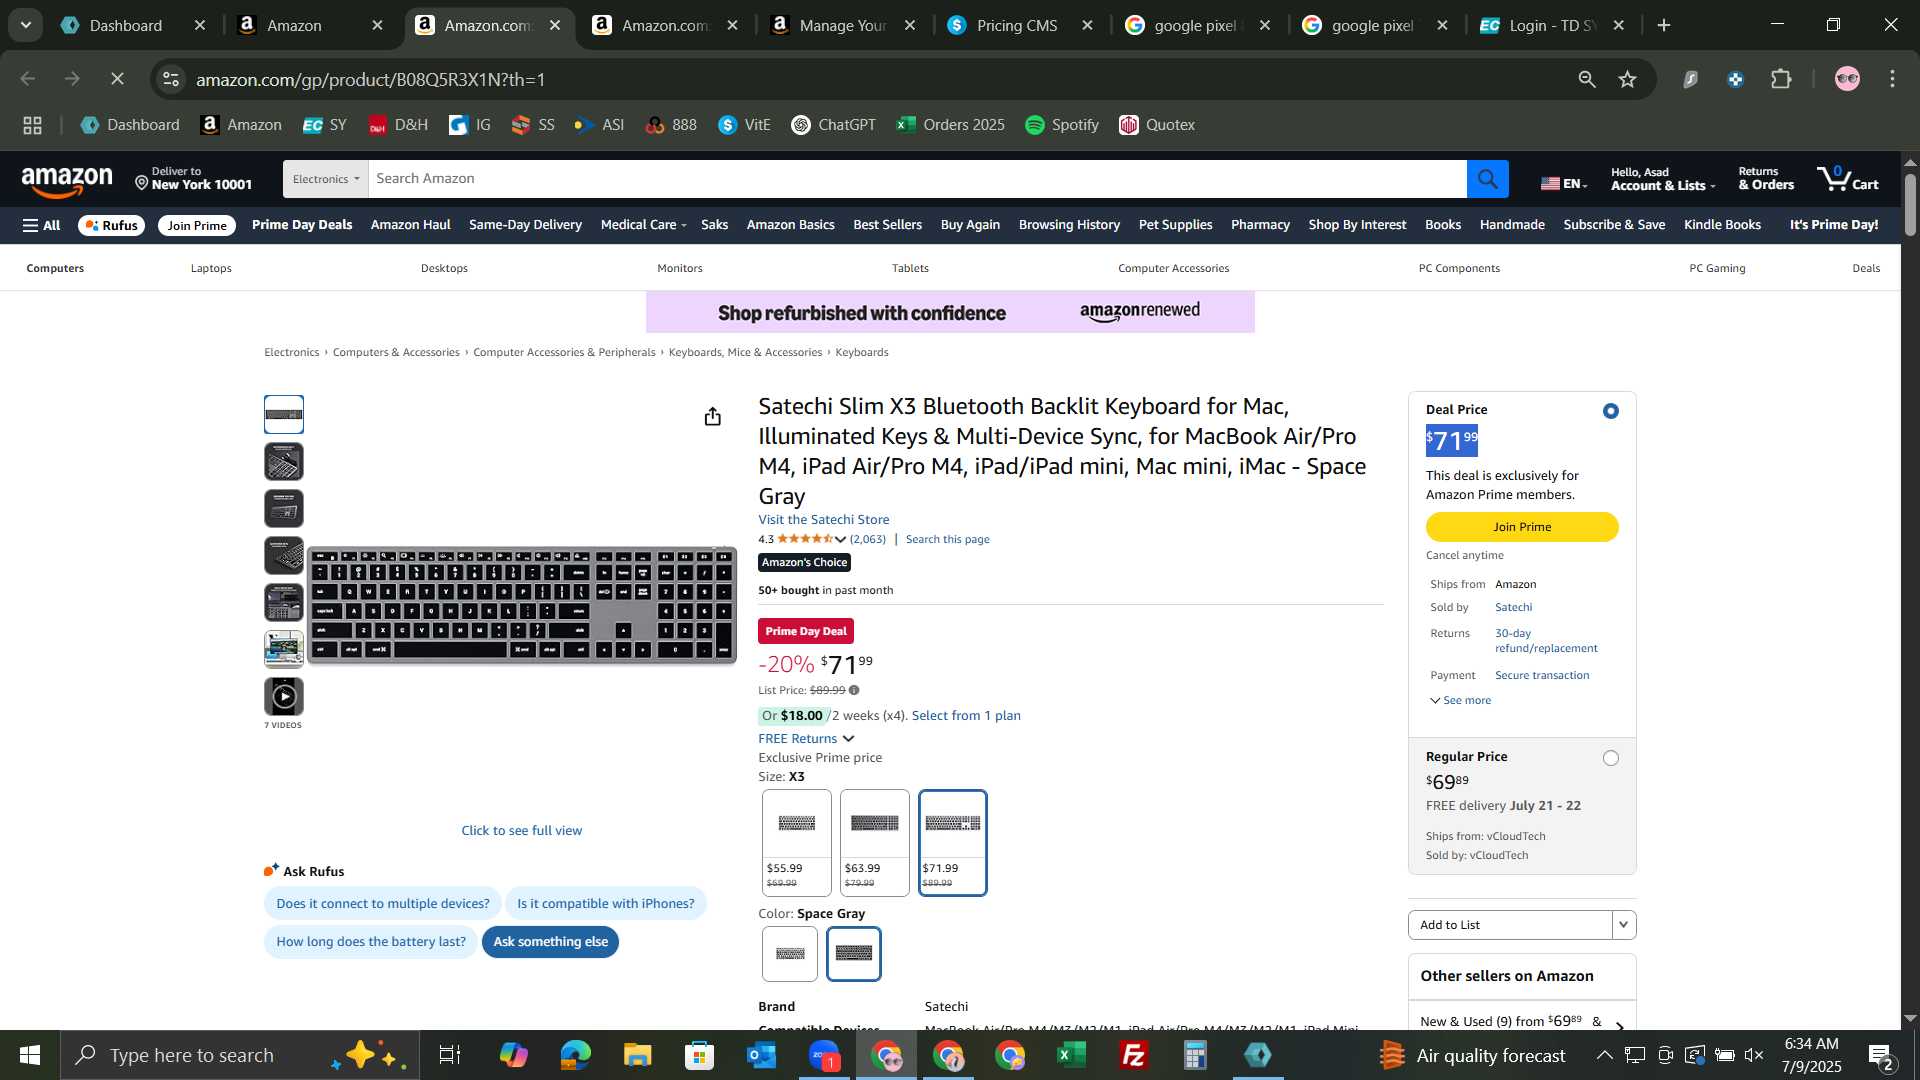Screen dimensions: 1920x1080
Task: Open the Electronics search category dropdown
Action: (325, 179)
